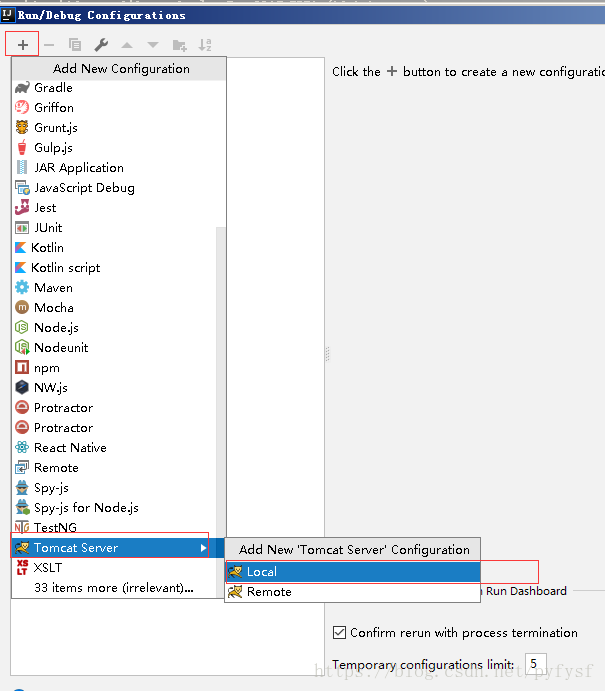The image size is (605, 691).
Task: Choose Local Tomcat Server configuration
Action: coord(353,572)
